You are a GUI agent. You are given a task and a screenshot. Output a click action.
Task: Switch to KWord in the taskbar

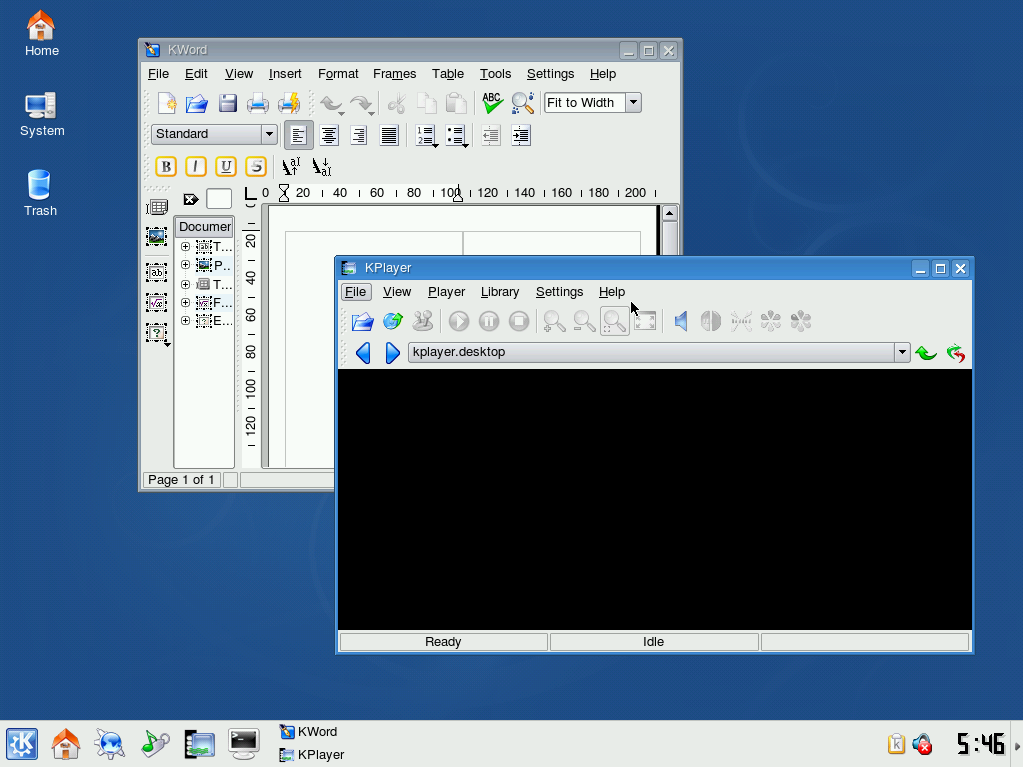[316, 732]
